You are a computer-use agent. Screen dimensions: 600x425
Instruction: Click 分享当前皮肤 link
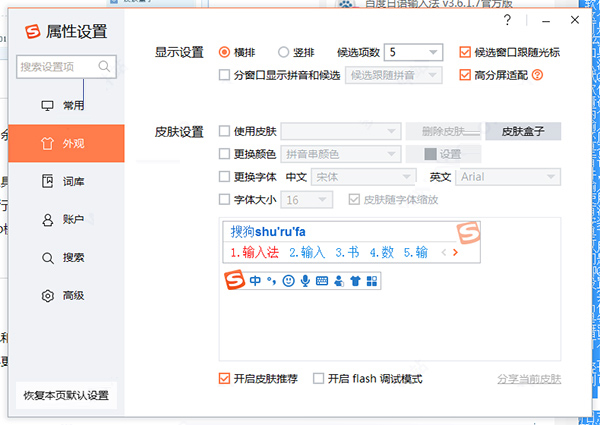click(x=529, y=379)
